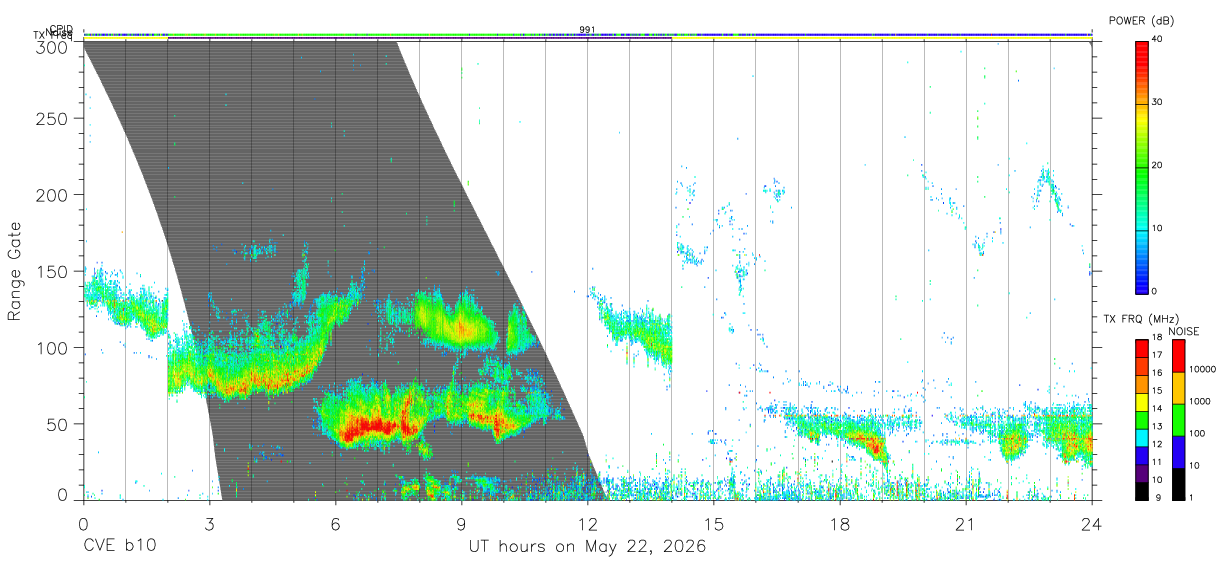Viewport: 1228px width, 567px height.
Task: Click the blue segment of NOISE bar
Action: tap(1178, 452)
